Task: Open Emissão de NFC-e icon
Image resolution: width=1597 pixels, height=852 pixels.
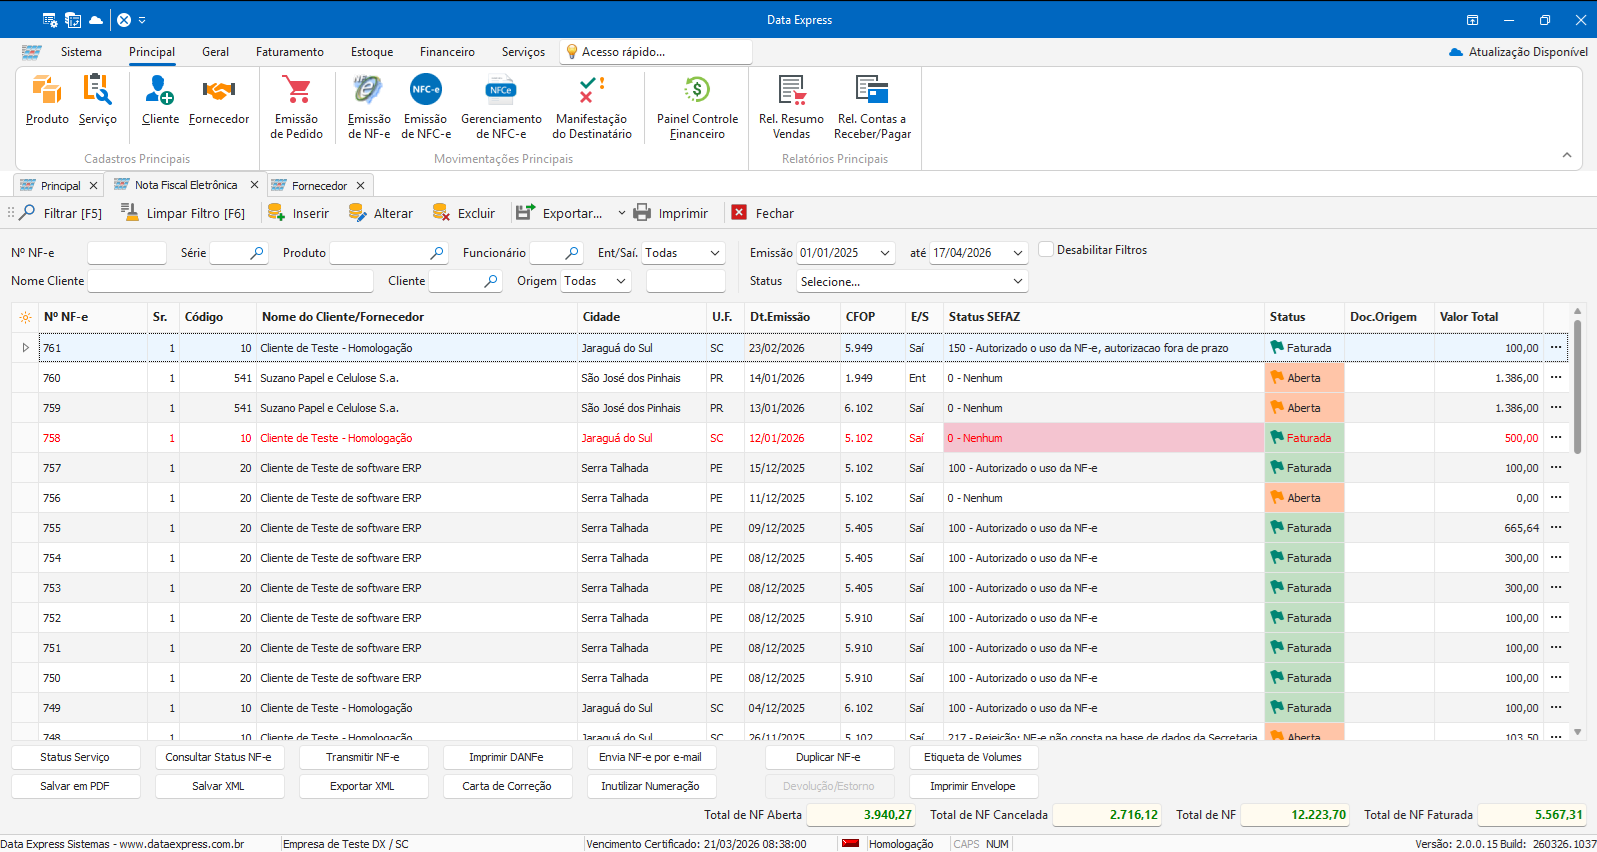Action: (x=426, y=106)
